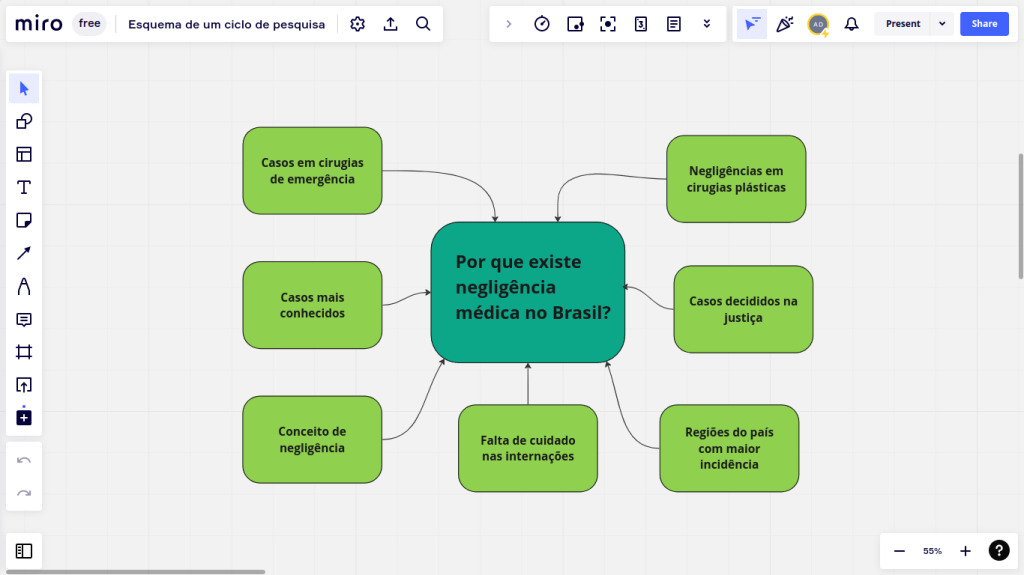Expand the Present options dropdown arrow
The height and width of the screenshot is (575, 1024).
coord(942,24)
